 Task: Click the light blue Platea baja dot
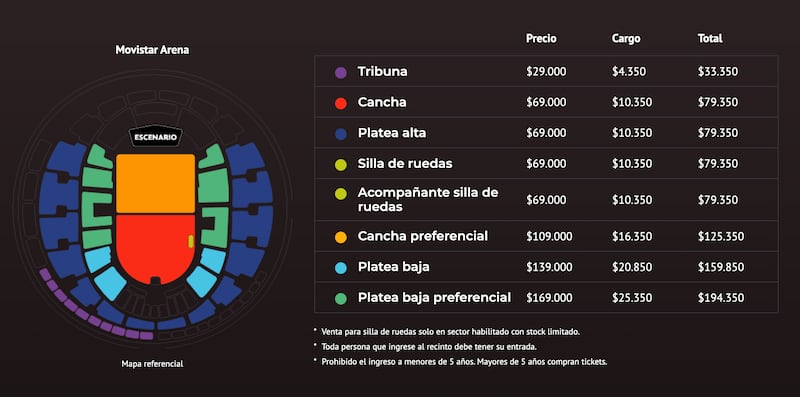pyautogui.click(x=341, y=267)
